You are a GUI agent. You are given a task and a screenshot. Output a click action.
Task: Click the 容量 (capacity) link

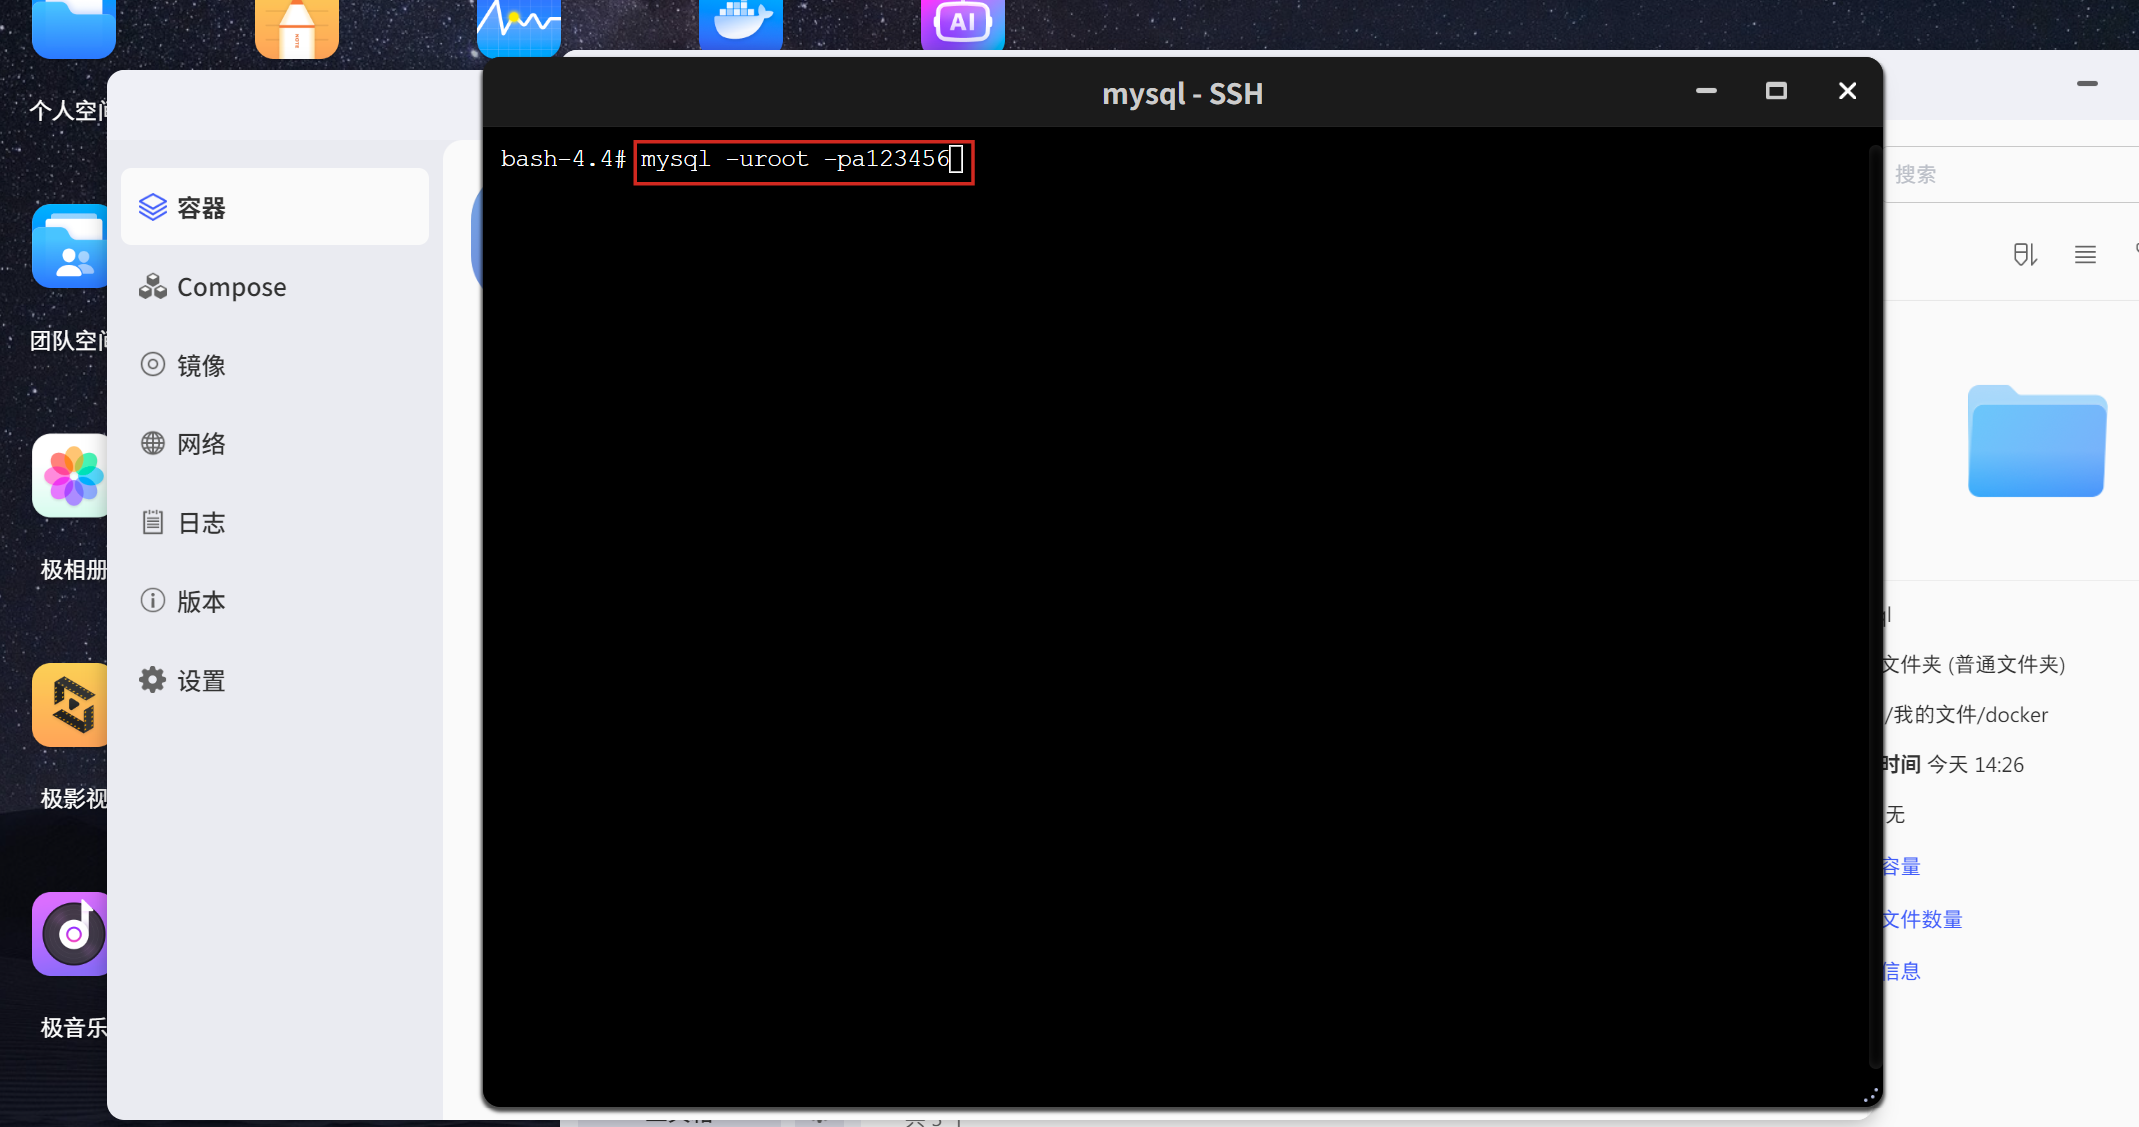tap(1901, 867)
